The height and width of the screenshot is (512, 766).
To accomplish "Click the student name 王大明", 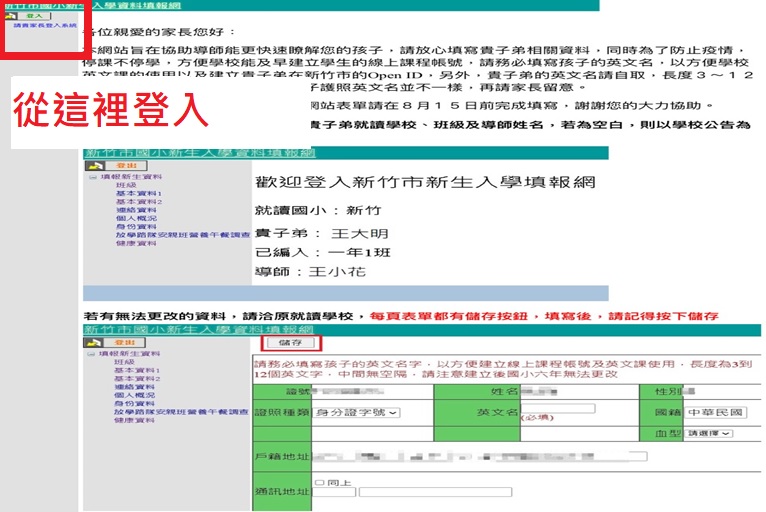I will (x=360, y=234).
